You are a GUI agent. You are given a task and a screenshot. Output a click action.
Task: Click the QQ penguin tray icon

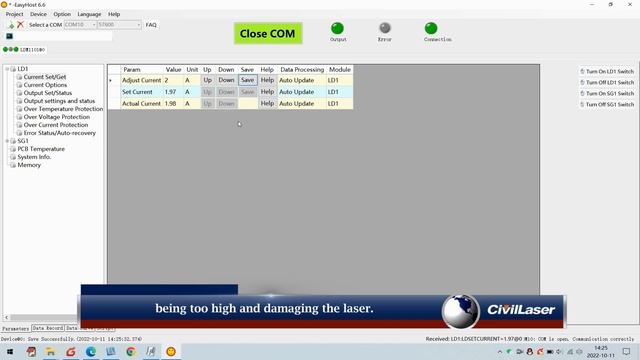530,351
